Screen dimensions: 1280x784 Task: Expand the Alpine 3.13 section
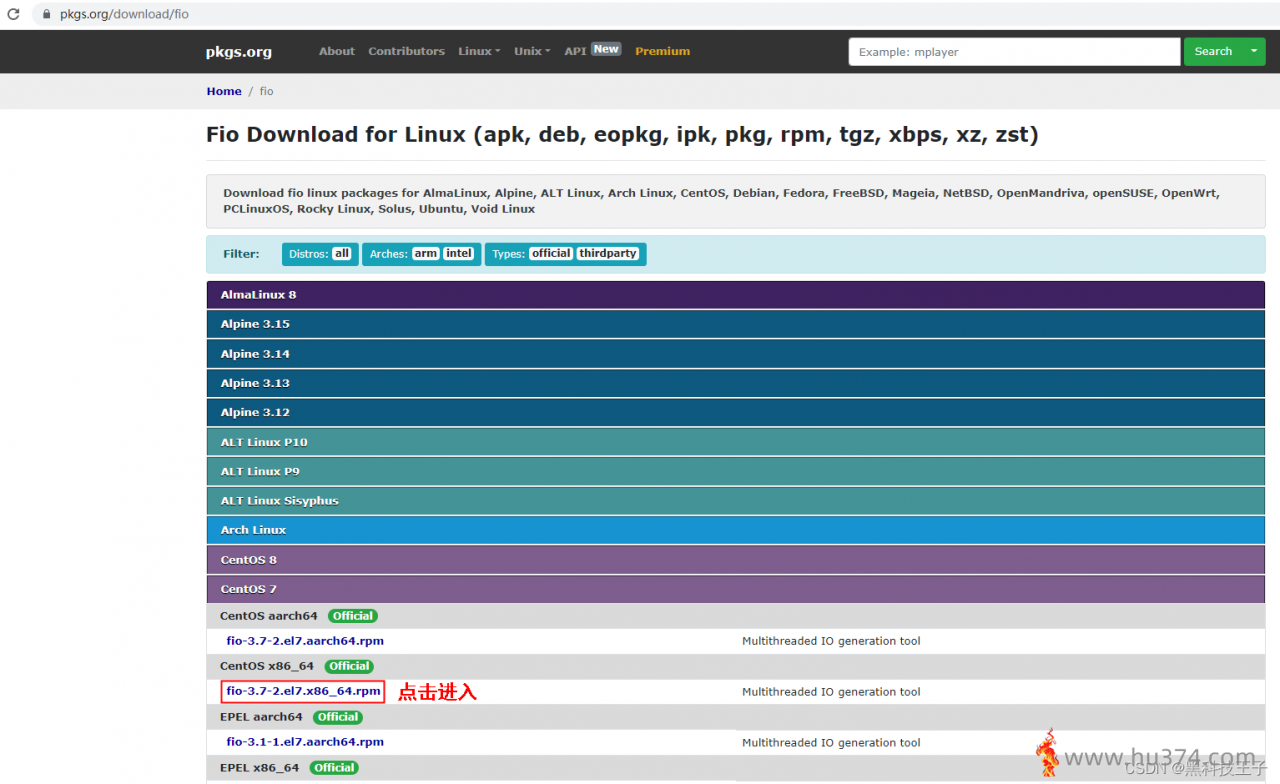pyautogui.click(x=735, y=383)
